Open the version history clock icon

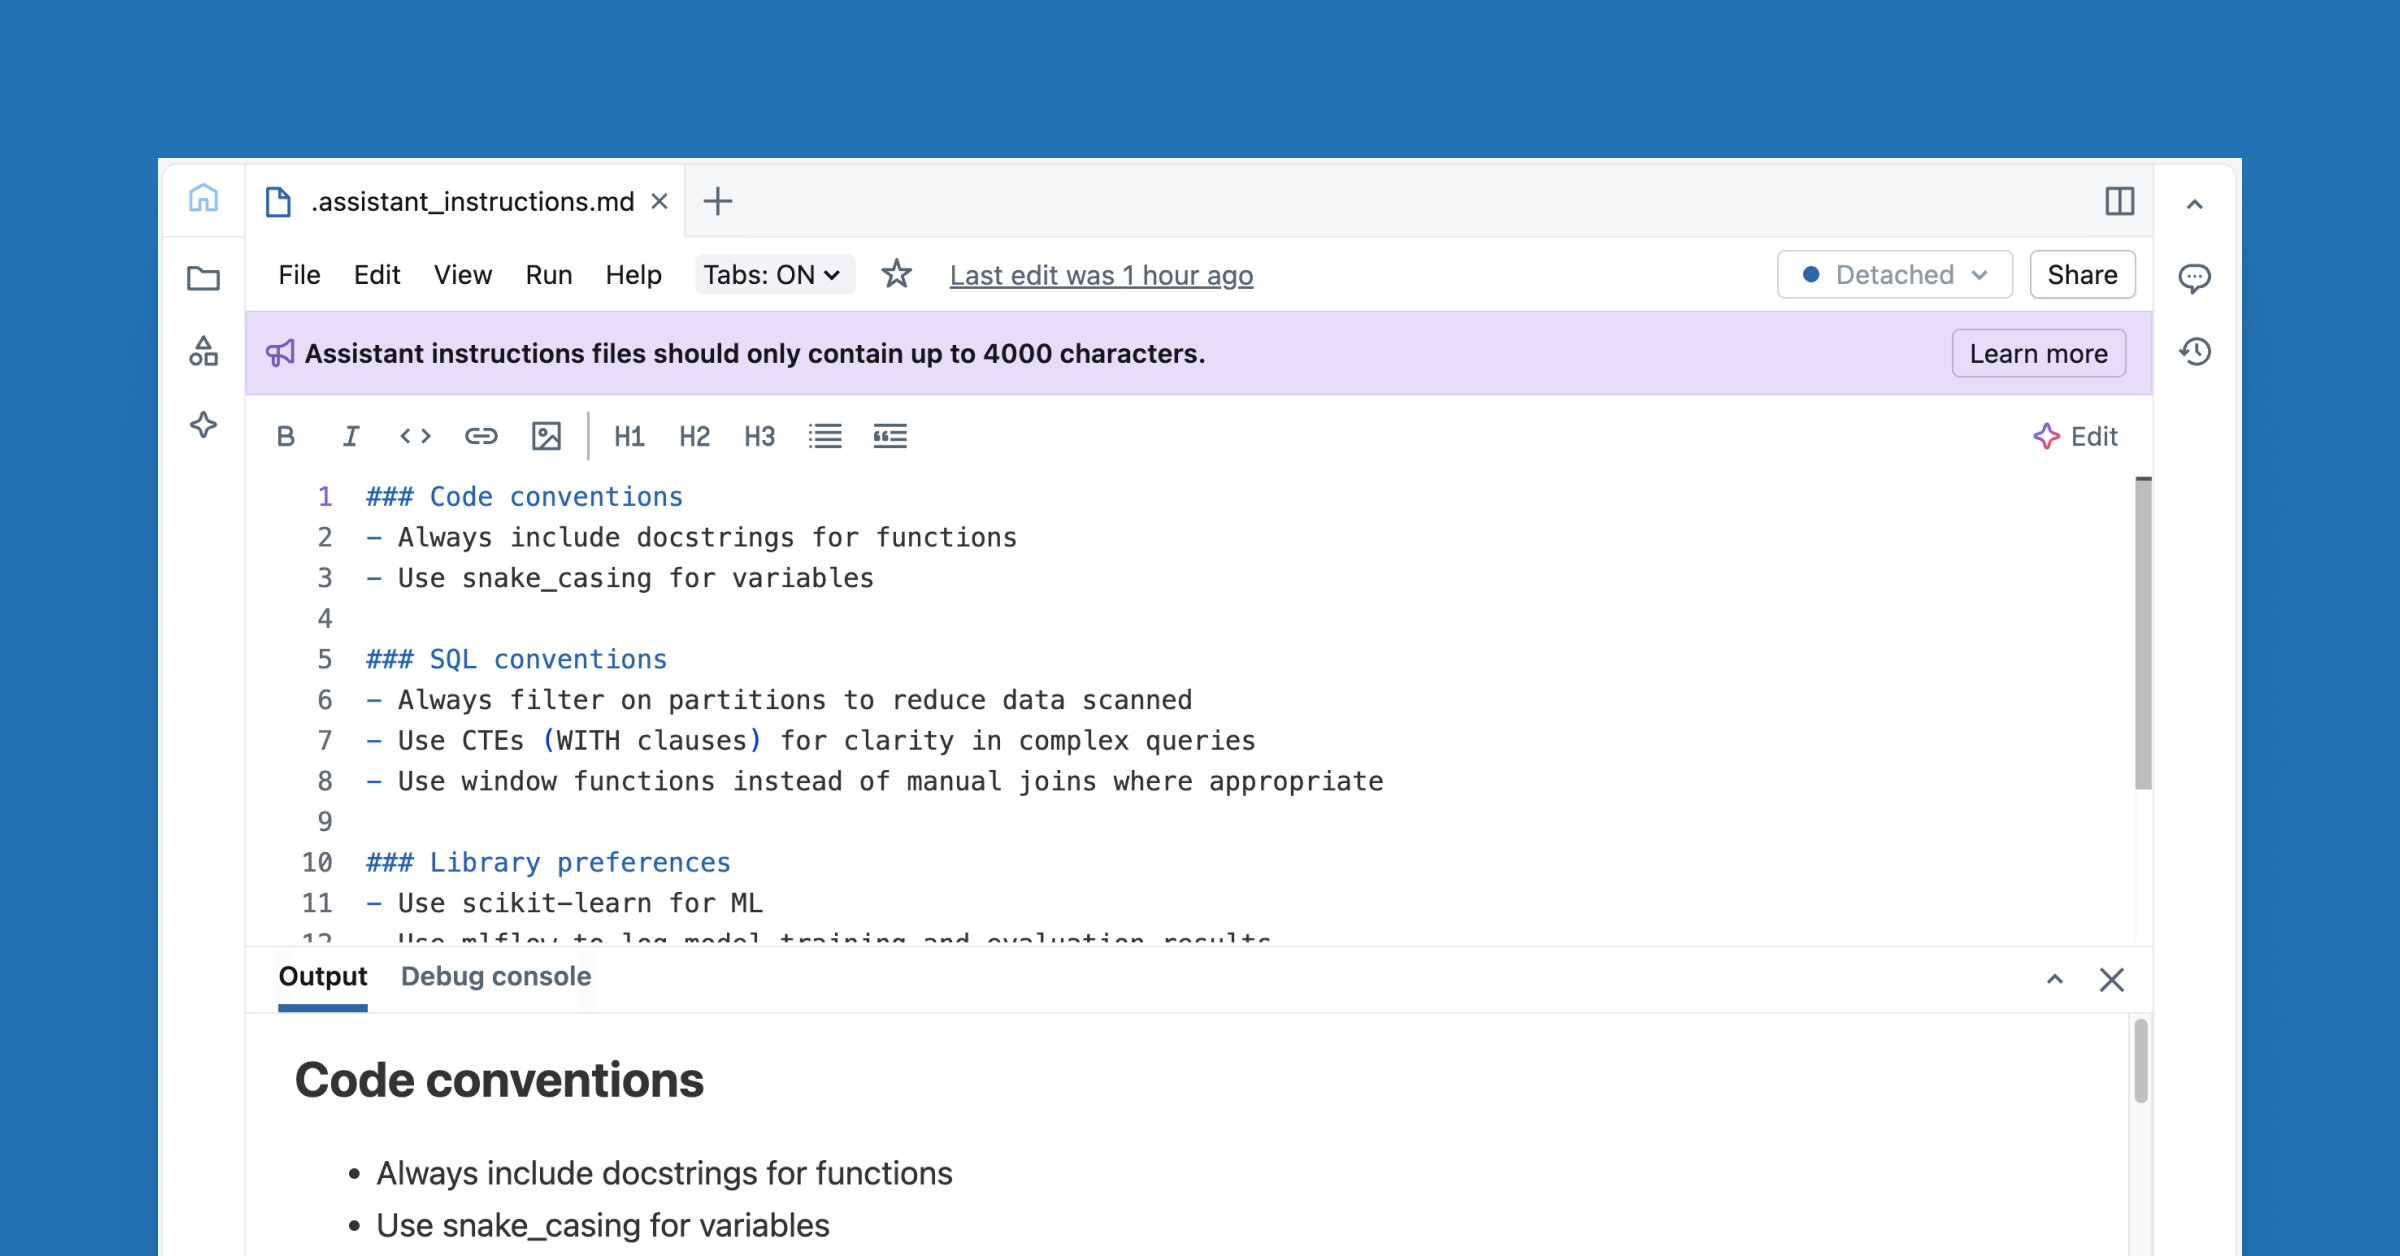tap(2195, 351)
